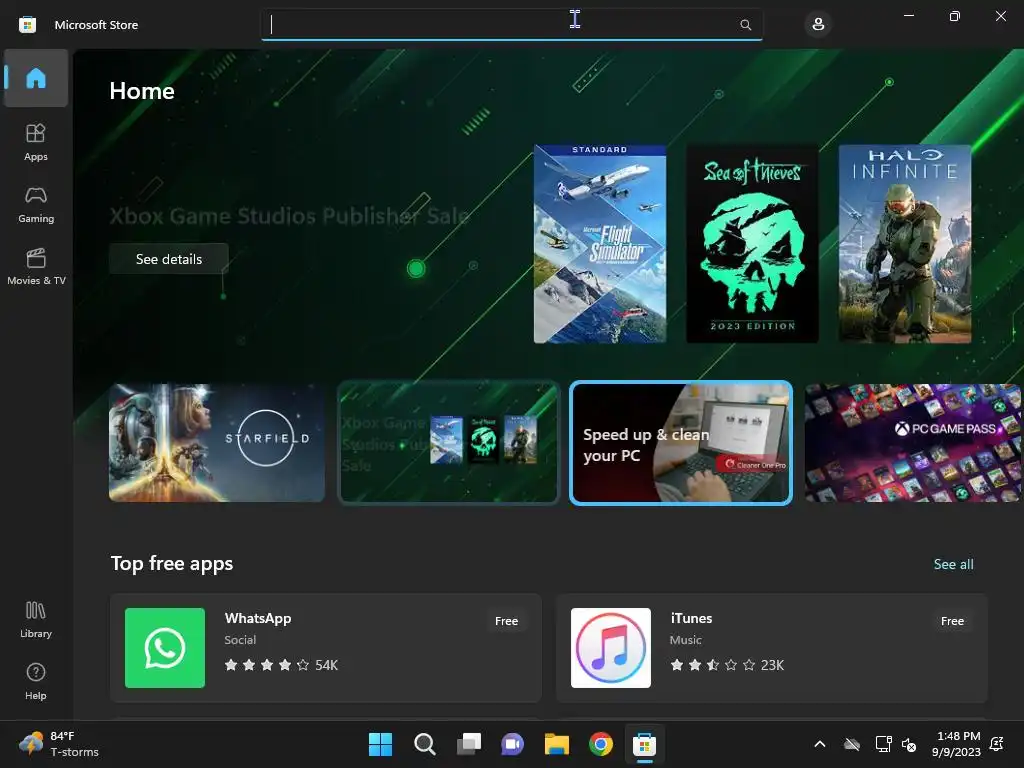Click the WhatsApp app icon
The image size is (1024, 768).
coord(165,648)
